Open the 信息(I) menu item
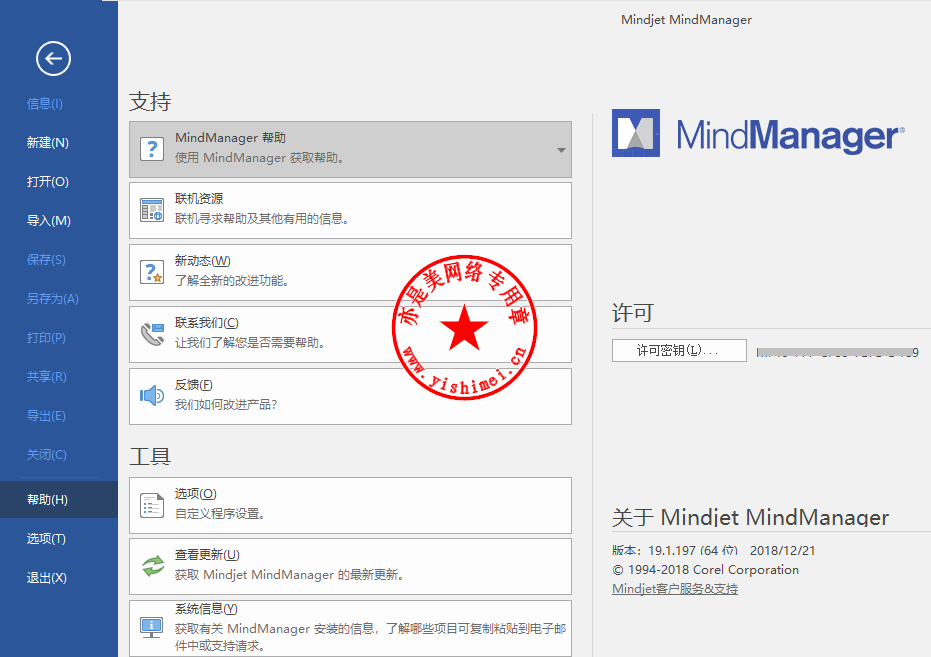 45,104
